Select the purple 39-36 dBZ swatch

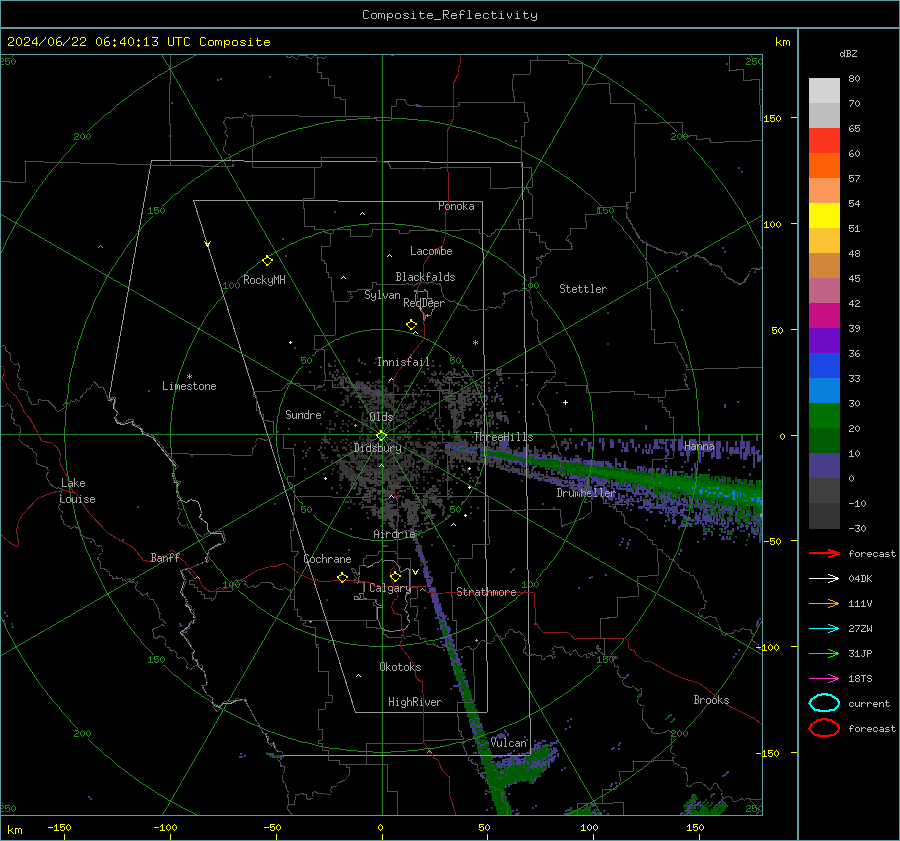(824, 341)
